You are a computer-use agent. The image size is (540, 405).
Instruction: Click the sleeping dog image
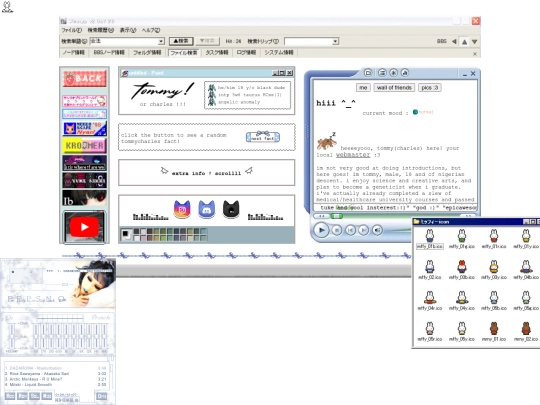(326, 141)
